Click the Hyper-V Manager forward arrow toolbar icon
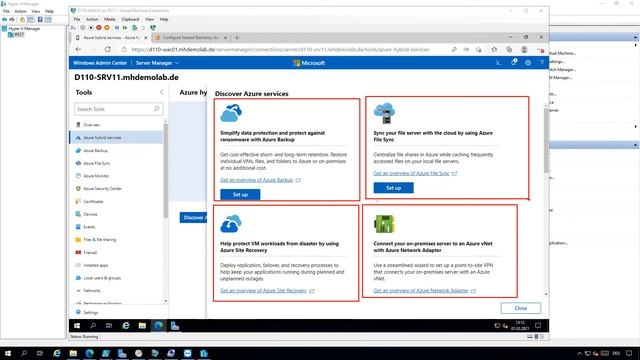This screenshot has width=640, height=360. (x=12, y=19)
